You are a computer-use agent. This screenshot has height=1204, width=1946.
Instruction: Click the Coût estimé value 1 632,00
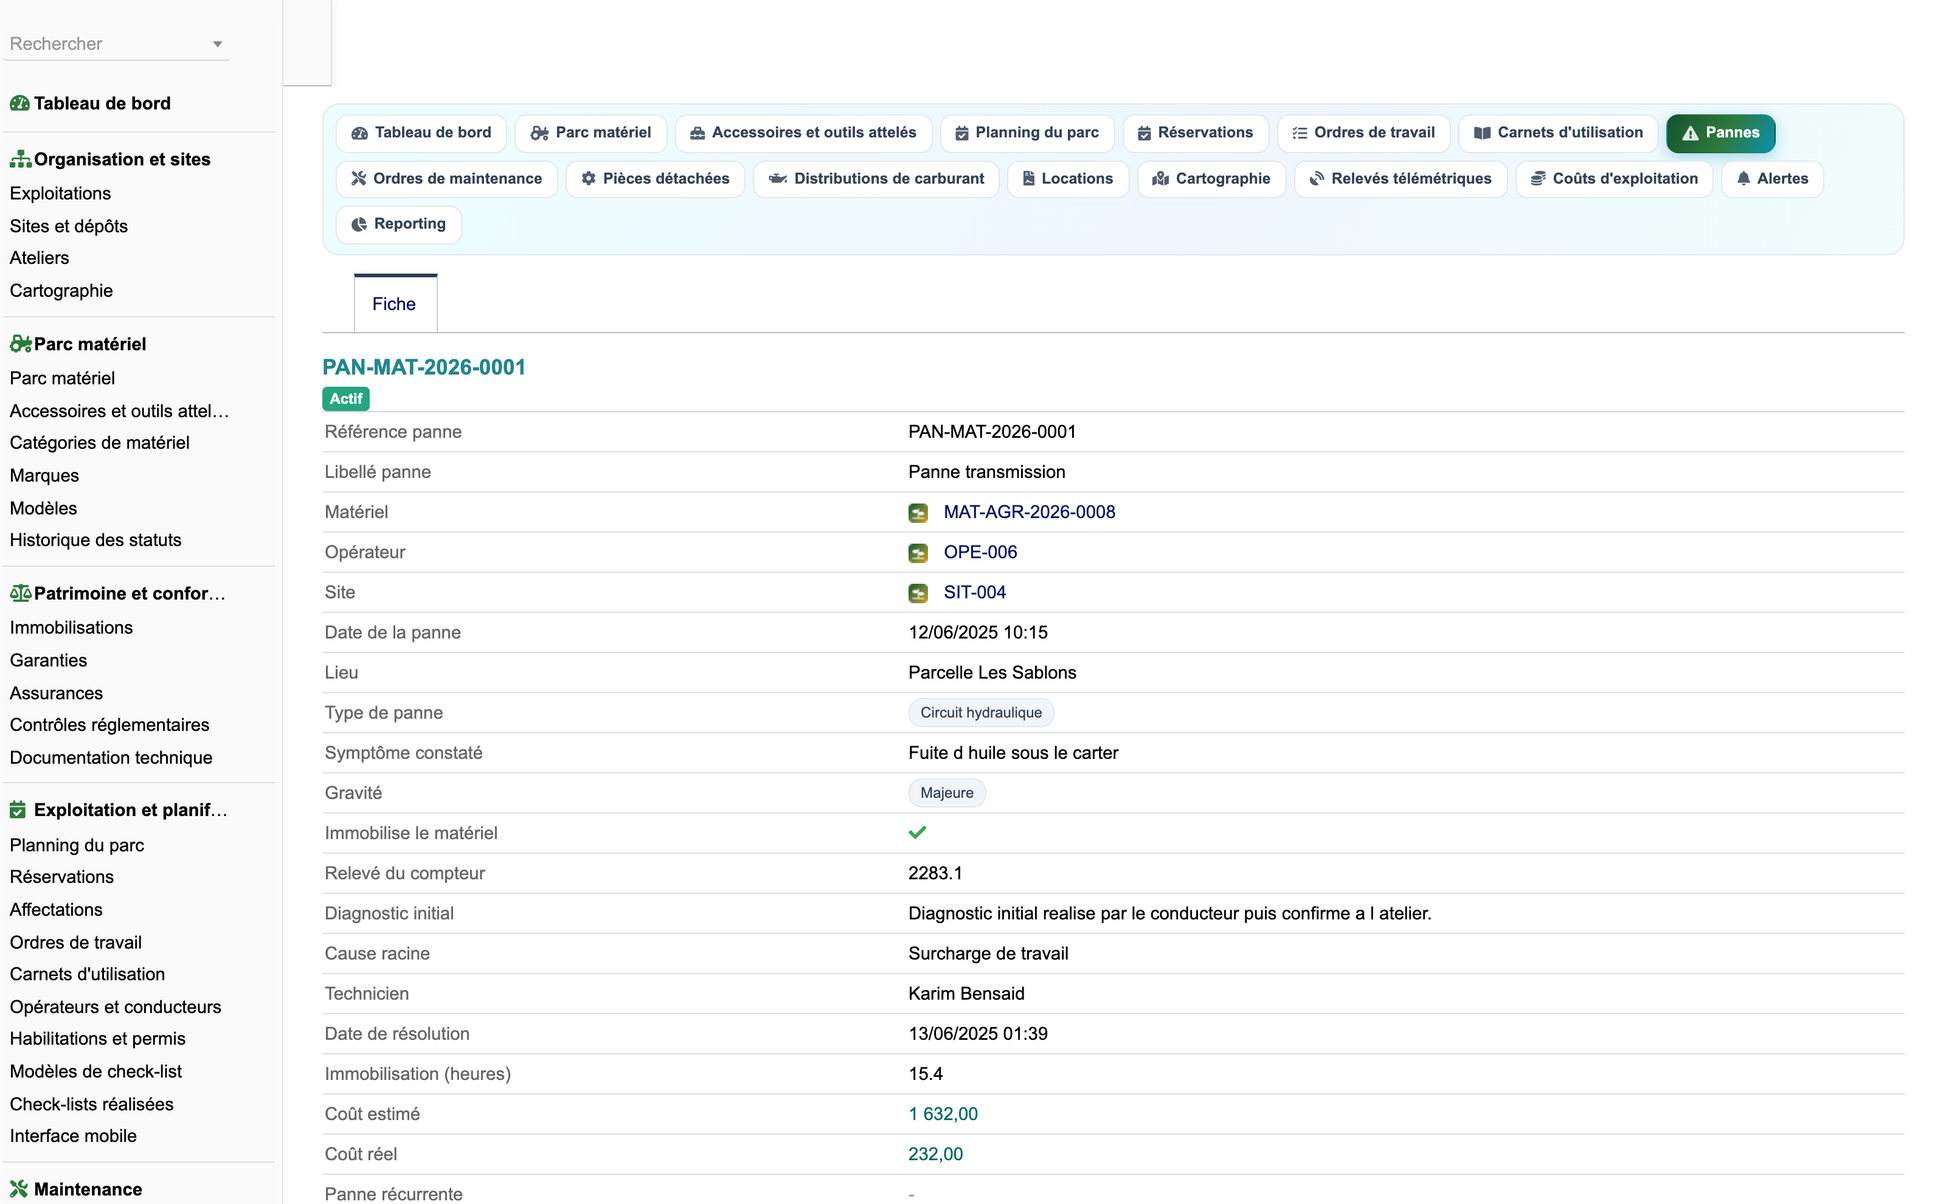pyautogui.click(x=943, y=1114)
